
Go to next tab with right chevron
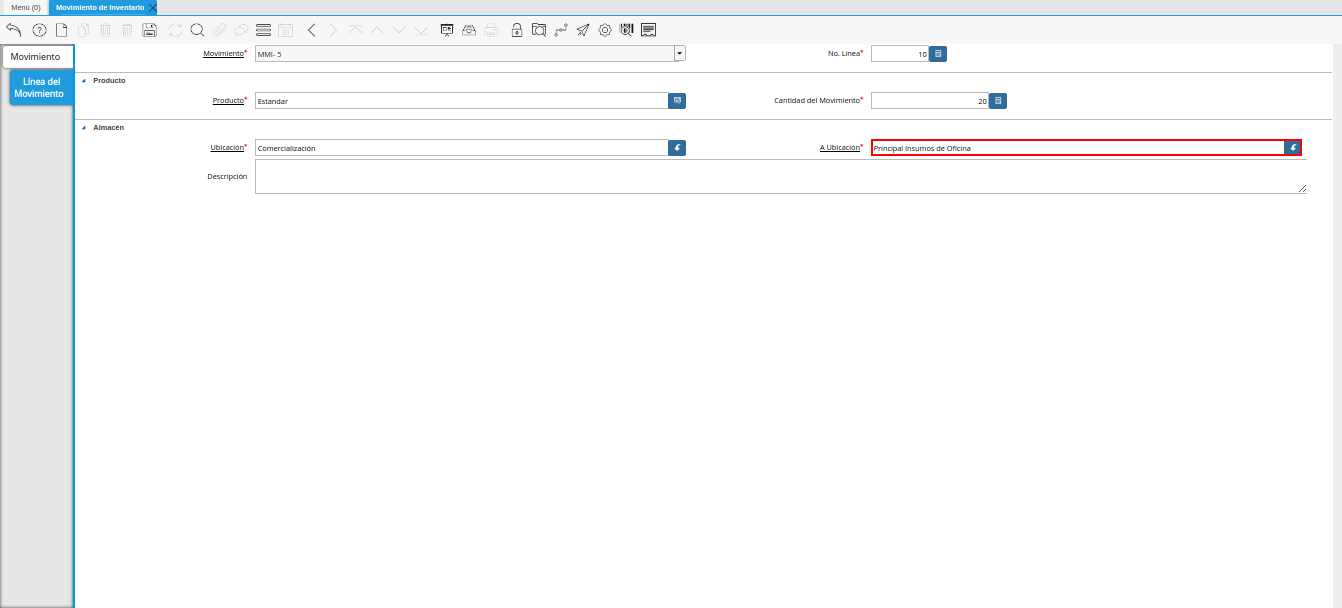point(334,30)
